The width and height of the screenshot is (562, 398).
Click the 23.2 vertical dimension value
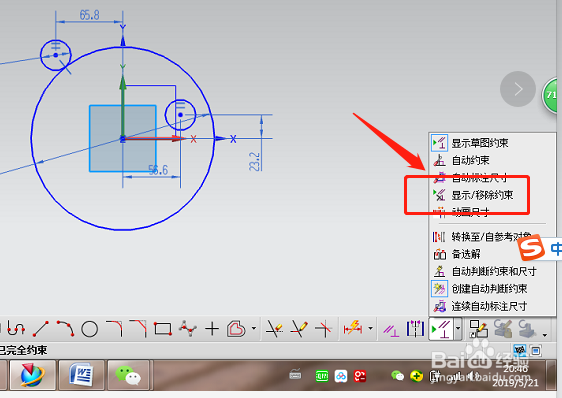point(254,161)
